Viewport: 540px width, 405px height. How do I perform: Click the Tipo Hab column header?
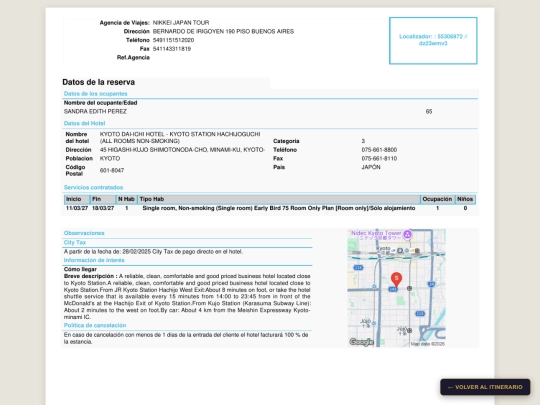(x=279, y=199)
